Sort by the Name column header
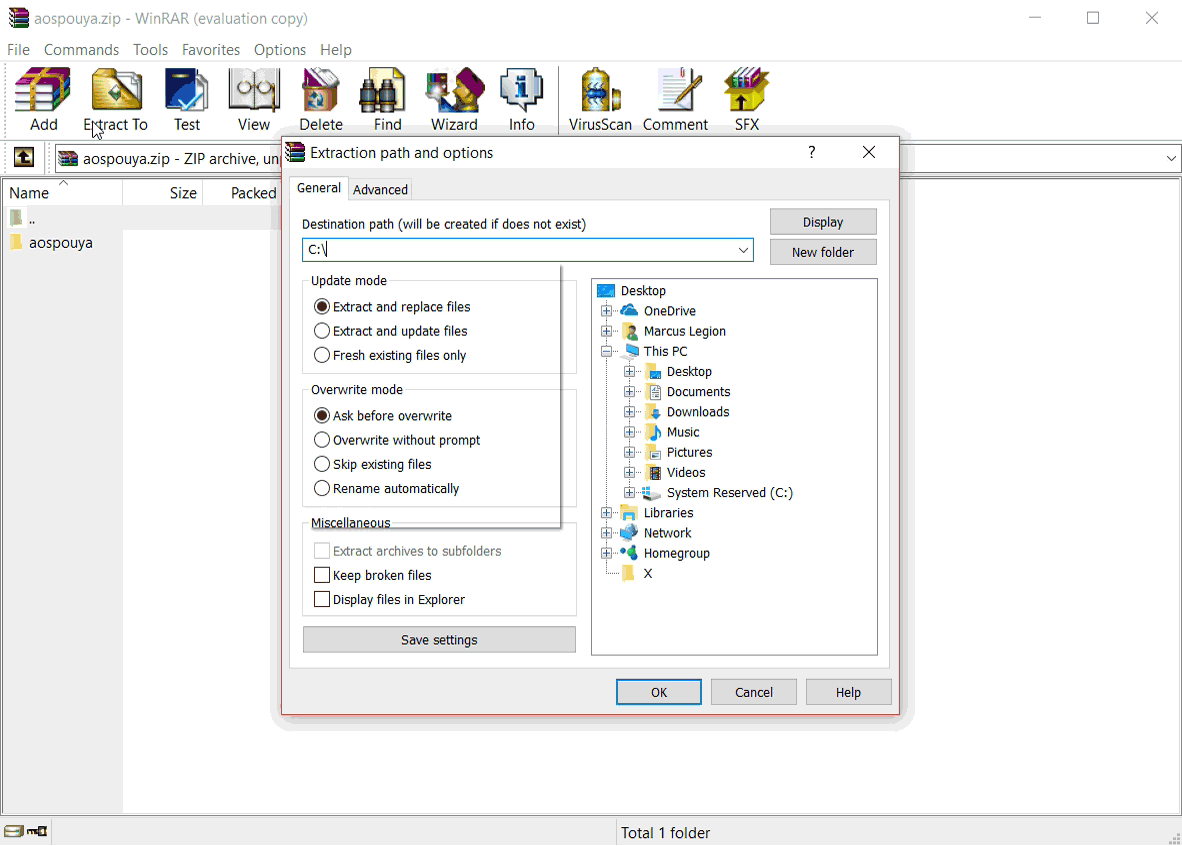Screen dimensions: 1182x846 pos(62,193)
